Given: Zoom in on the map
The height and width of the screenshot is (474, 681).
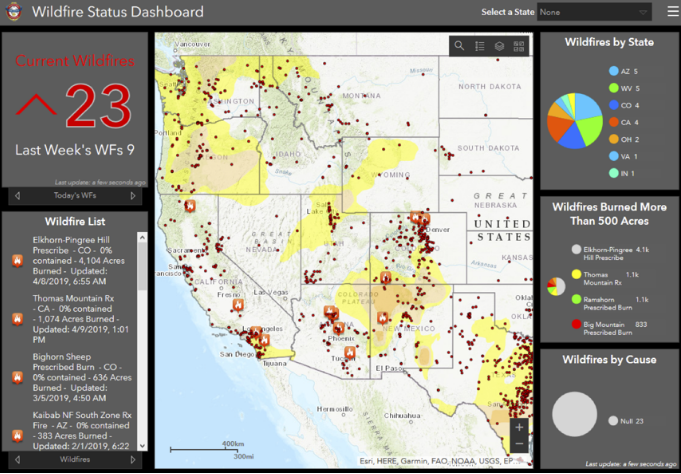Looking at the screenshot, I should pyautogui.click(x=519, y=427).
